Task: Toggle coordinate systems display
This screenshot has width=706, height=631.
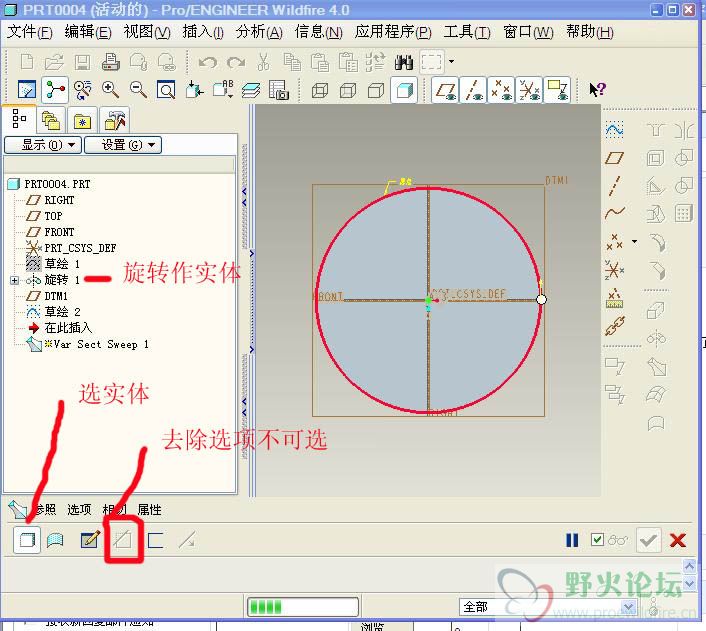Action: coord(529,90)
